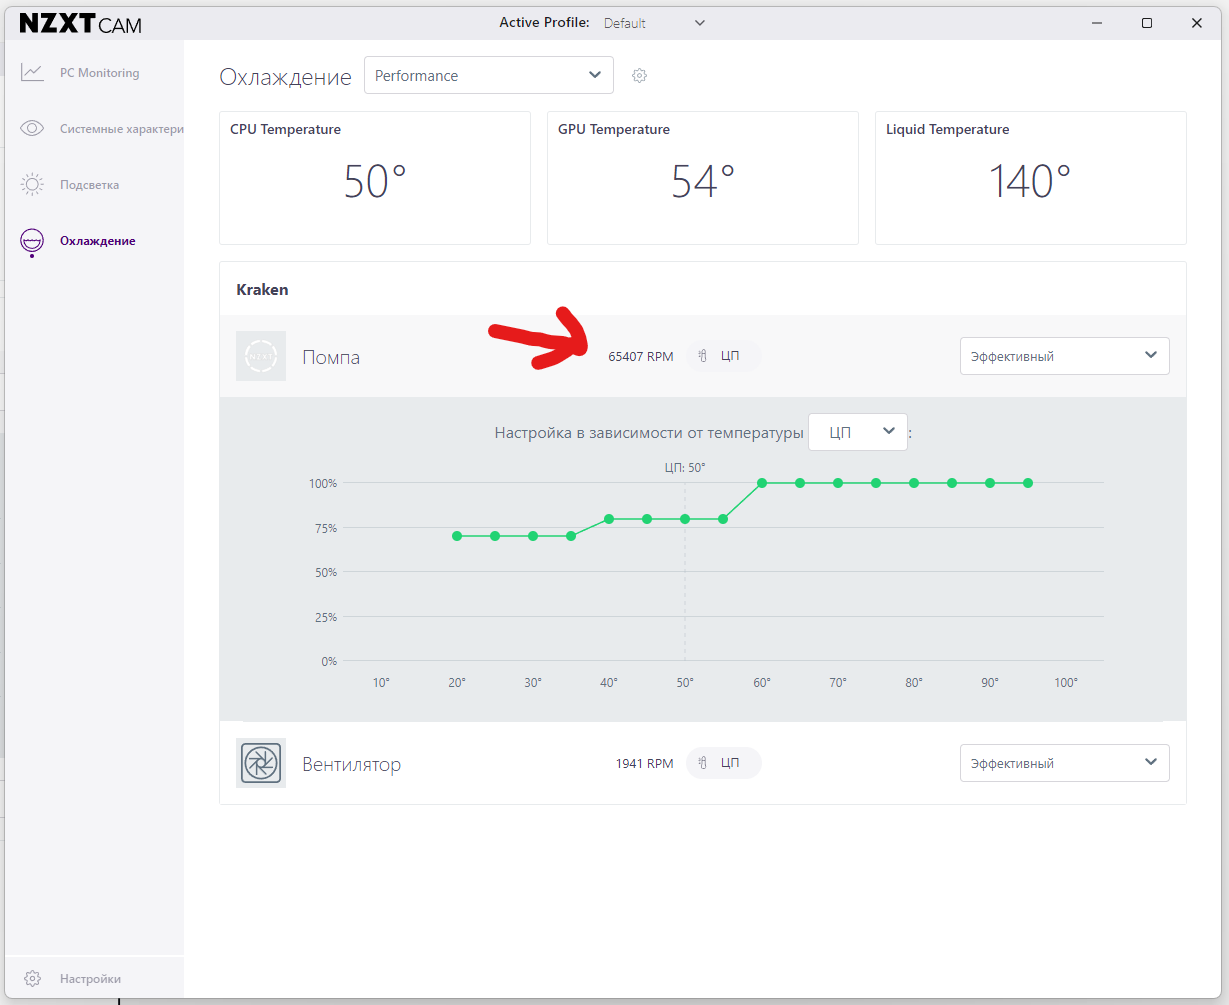Toggle the ЦП sensor pill for pump
The height and width of the screenshot is (1005, 1229).
pos(723,356)
